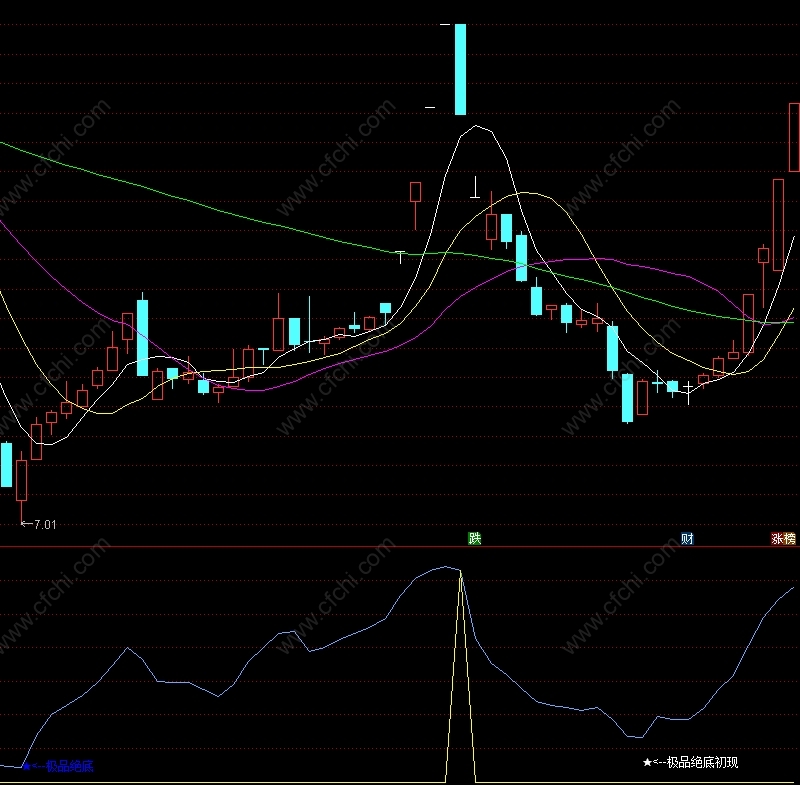Click the white star before 极品绝底初现
The width and height of the screenshot is (800, 785).
(647, 763)
